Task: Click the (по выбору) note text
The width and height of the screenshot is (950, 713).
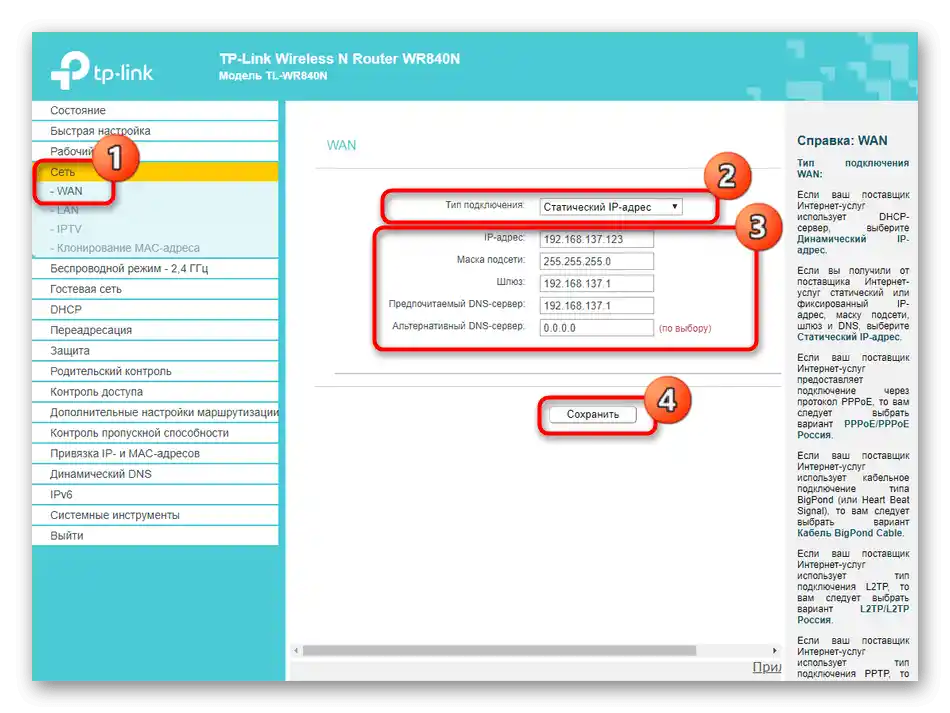Action: coord(685,328)
